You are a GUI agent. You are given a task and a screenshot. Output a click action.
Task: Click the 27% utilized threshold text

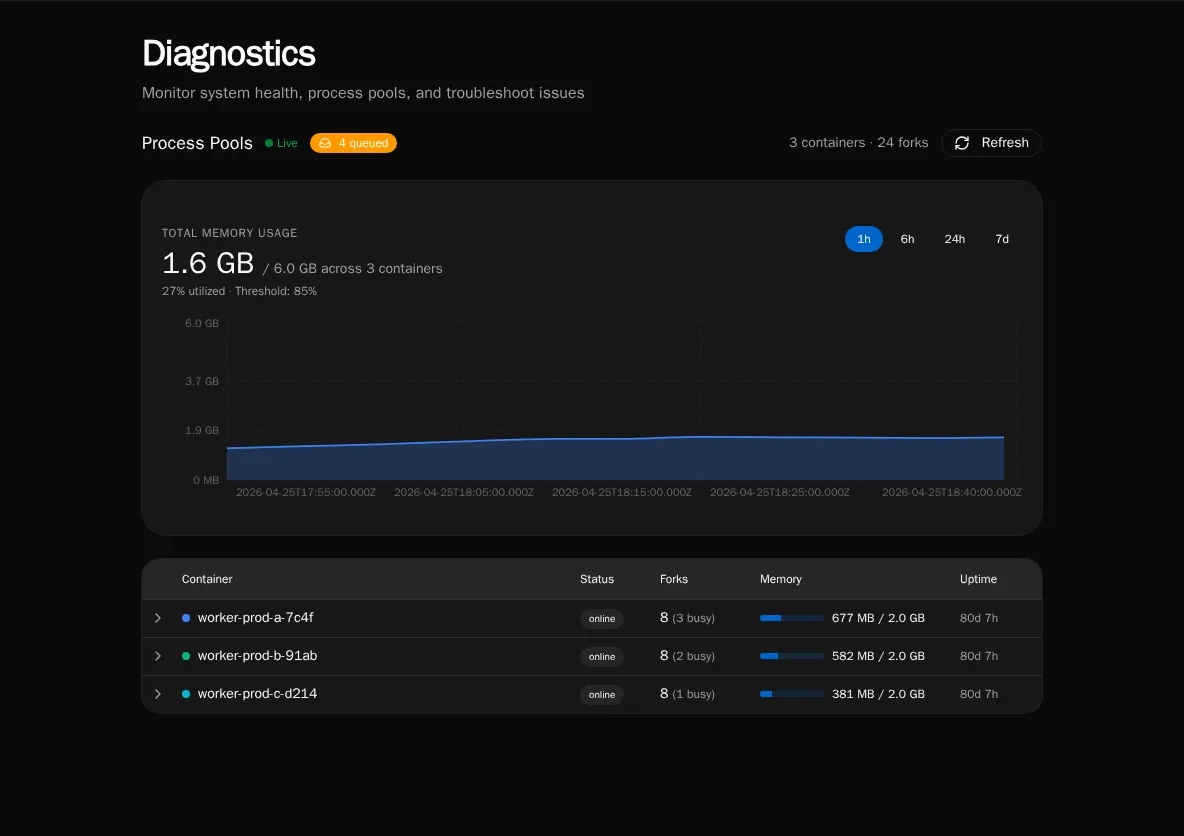pos(239,291)
